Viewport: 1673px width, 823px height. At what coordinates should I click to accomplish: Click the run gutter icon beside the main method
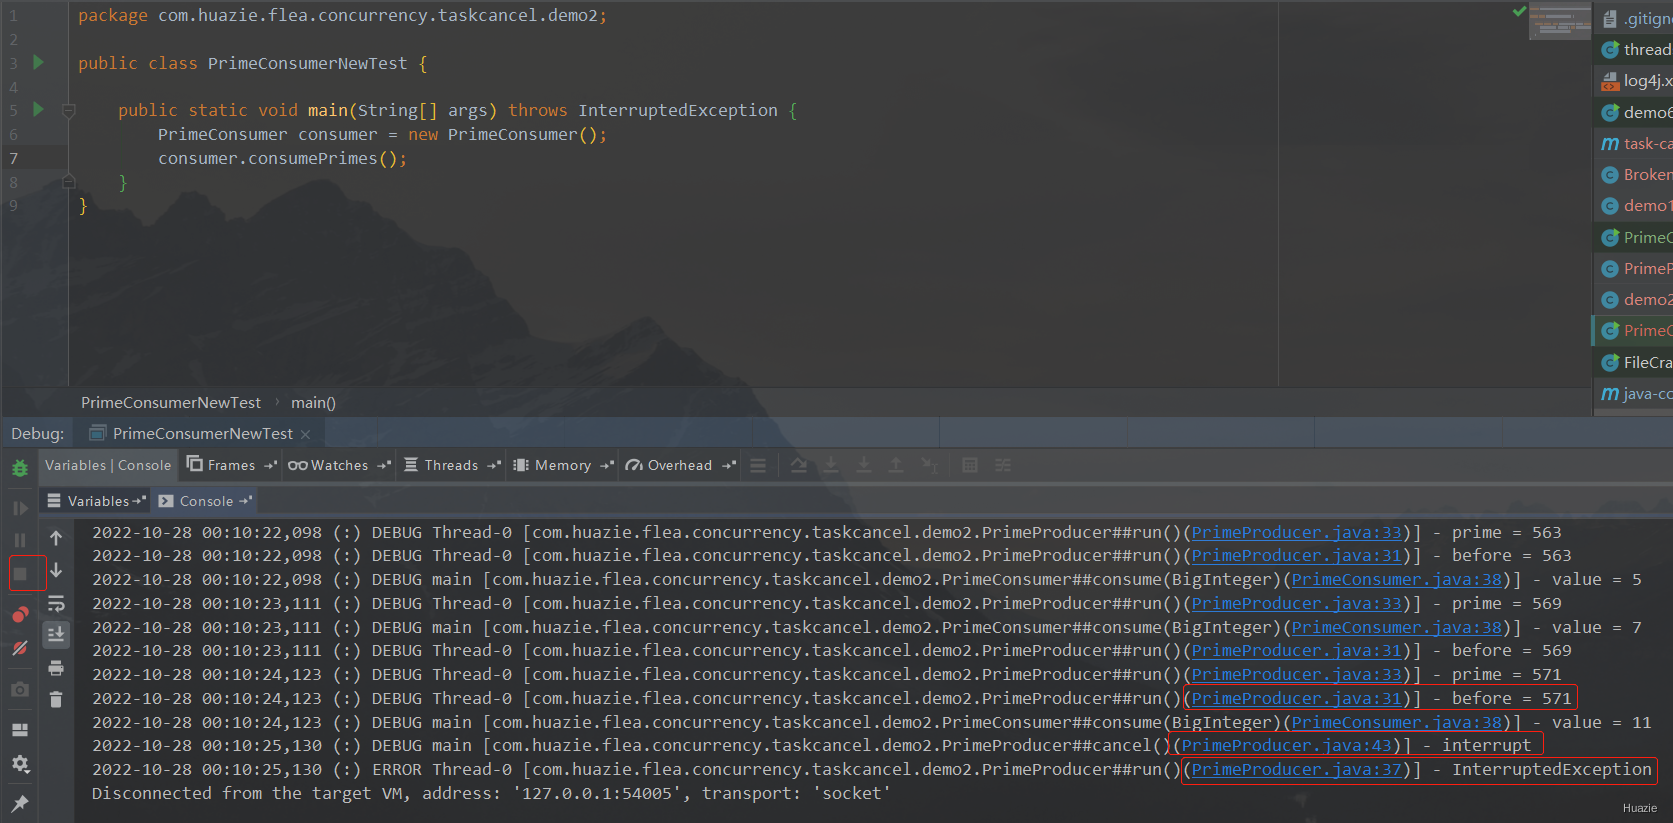38,109
